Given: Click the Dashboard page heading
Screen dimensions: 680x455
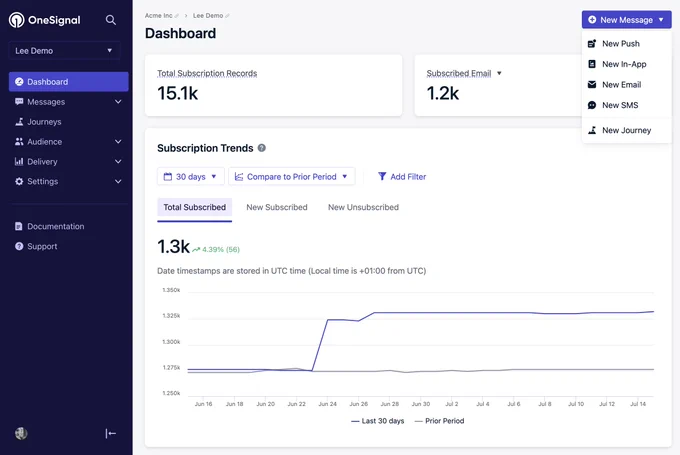Looking at the screenshot, I should pos(180,33).
